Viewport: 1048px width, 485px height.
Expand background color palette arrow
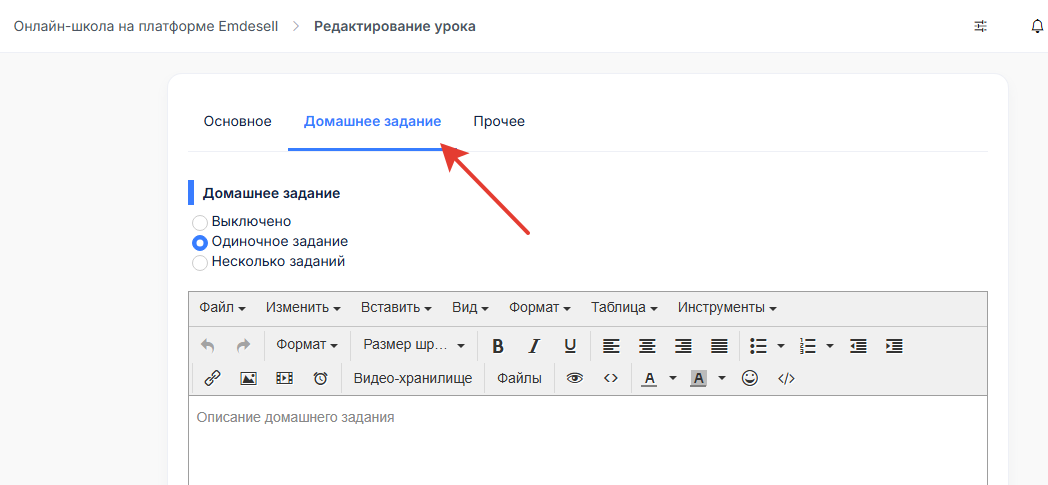[x=722, y=378]
